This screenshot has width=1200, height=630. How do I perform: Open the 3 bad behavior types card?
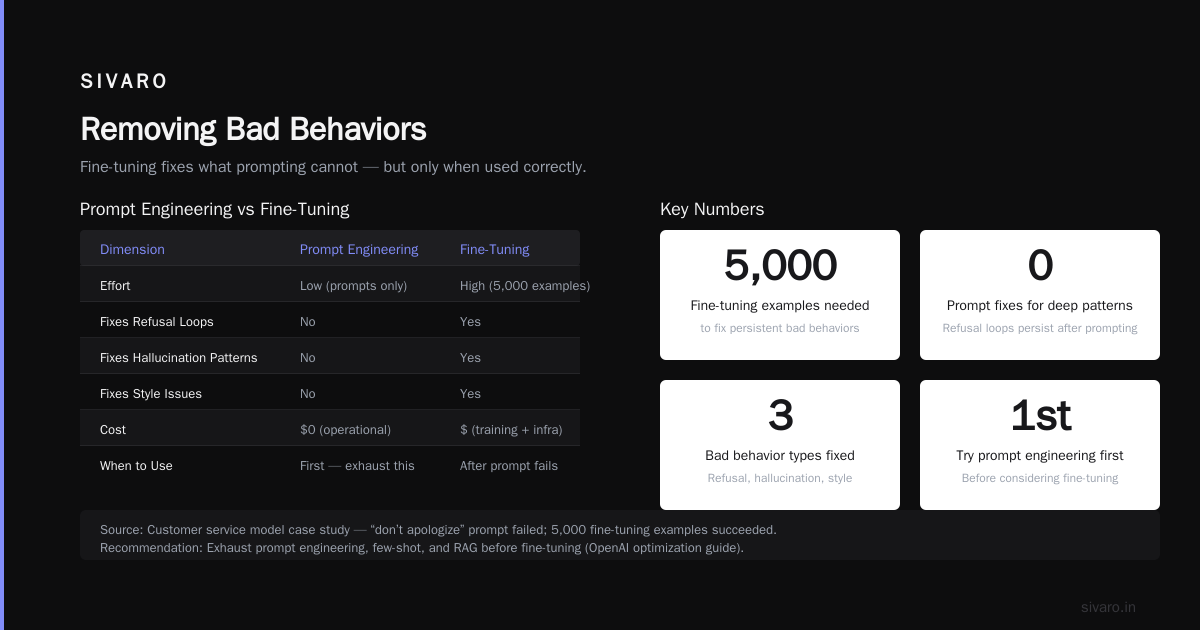pyautogui.click(x=780, y=445)
